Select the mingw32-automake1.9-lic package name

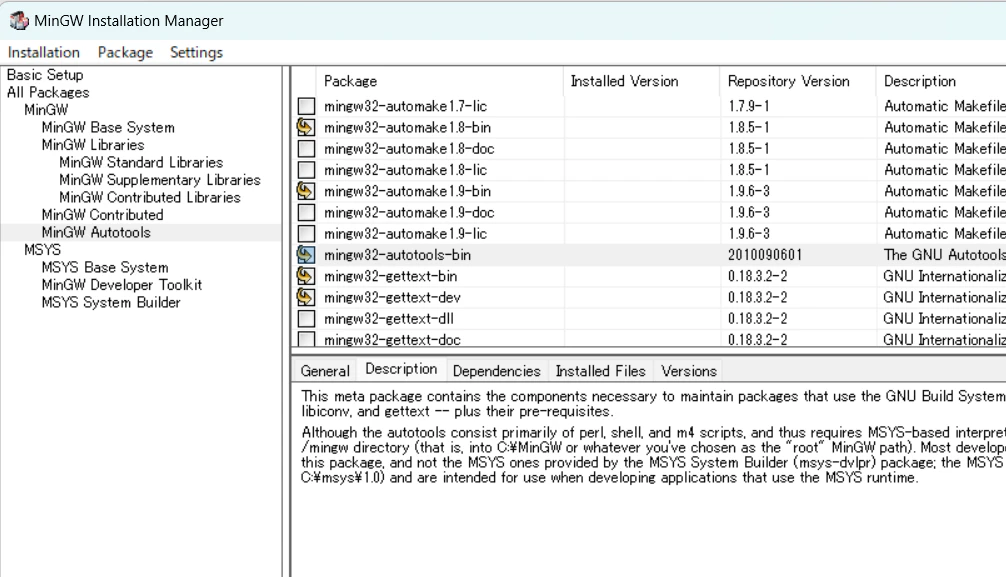click(405, 233)
